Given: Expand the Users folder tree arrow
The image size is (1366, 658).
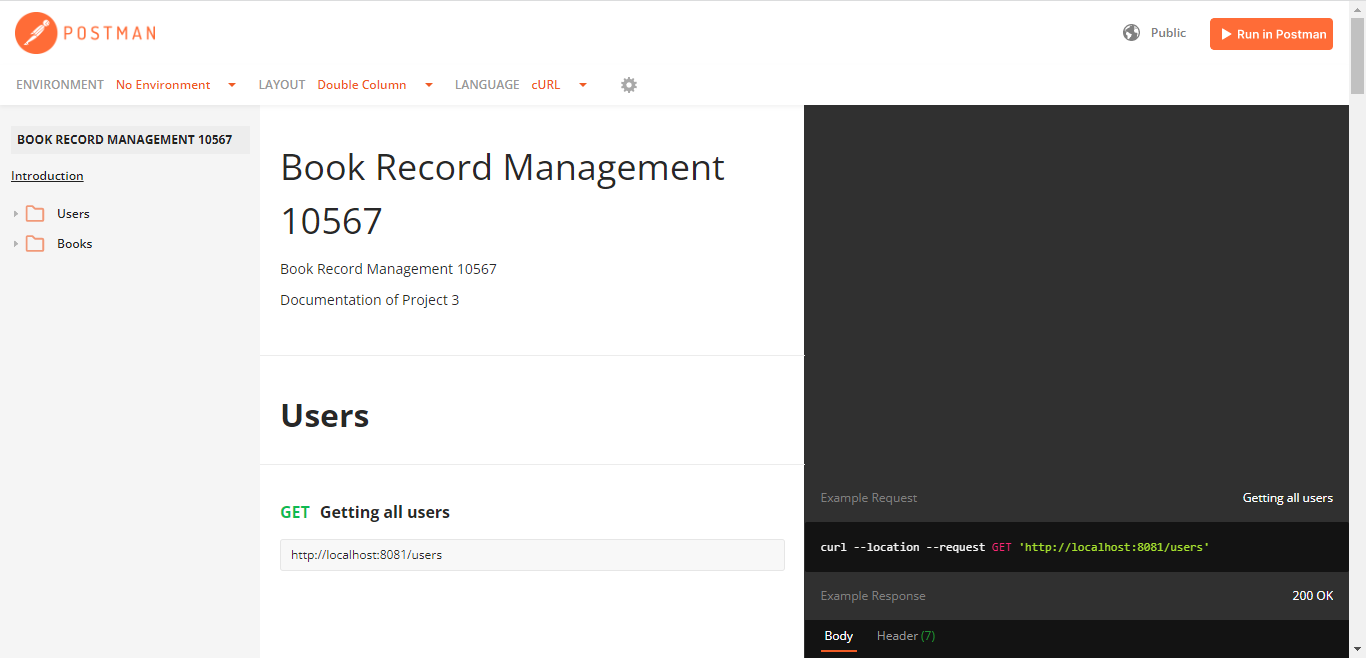Looking at the screenshot, I should click(16, 214).
